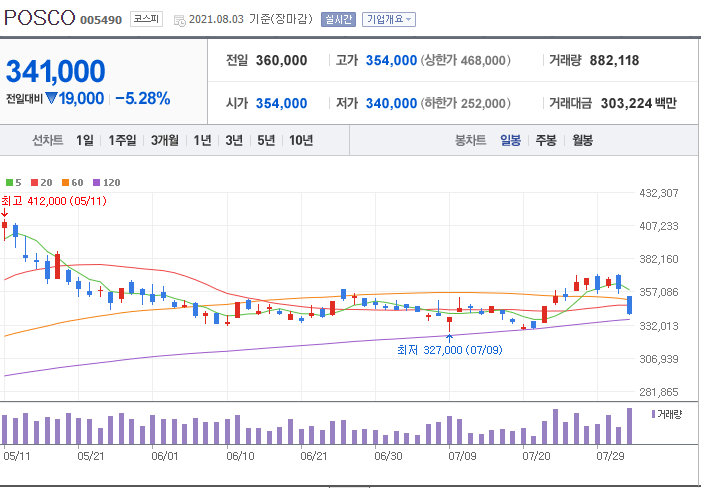
Task: Click the calendar icon beside 2021.08.03
Action: pos(180,20)
